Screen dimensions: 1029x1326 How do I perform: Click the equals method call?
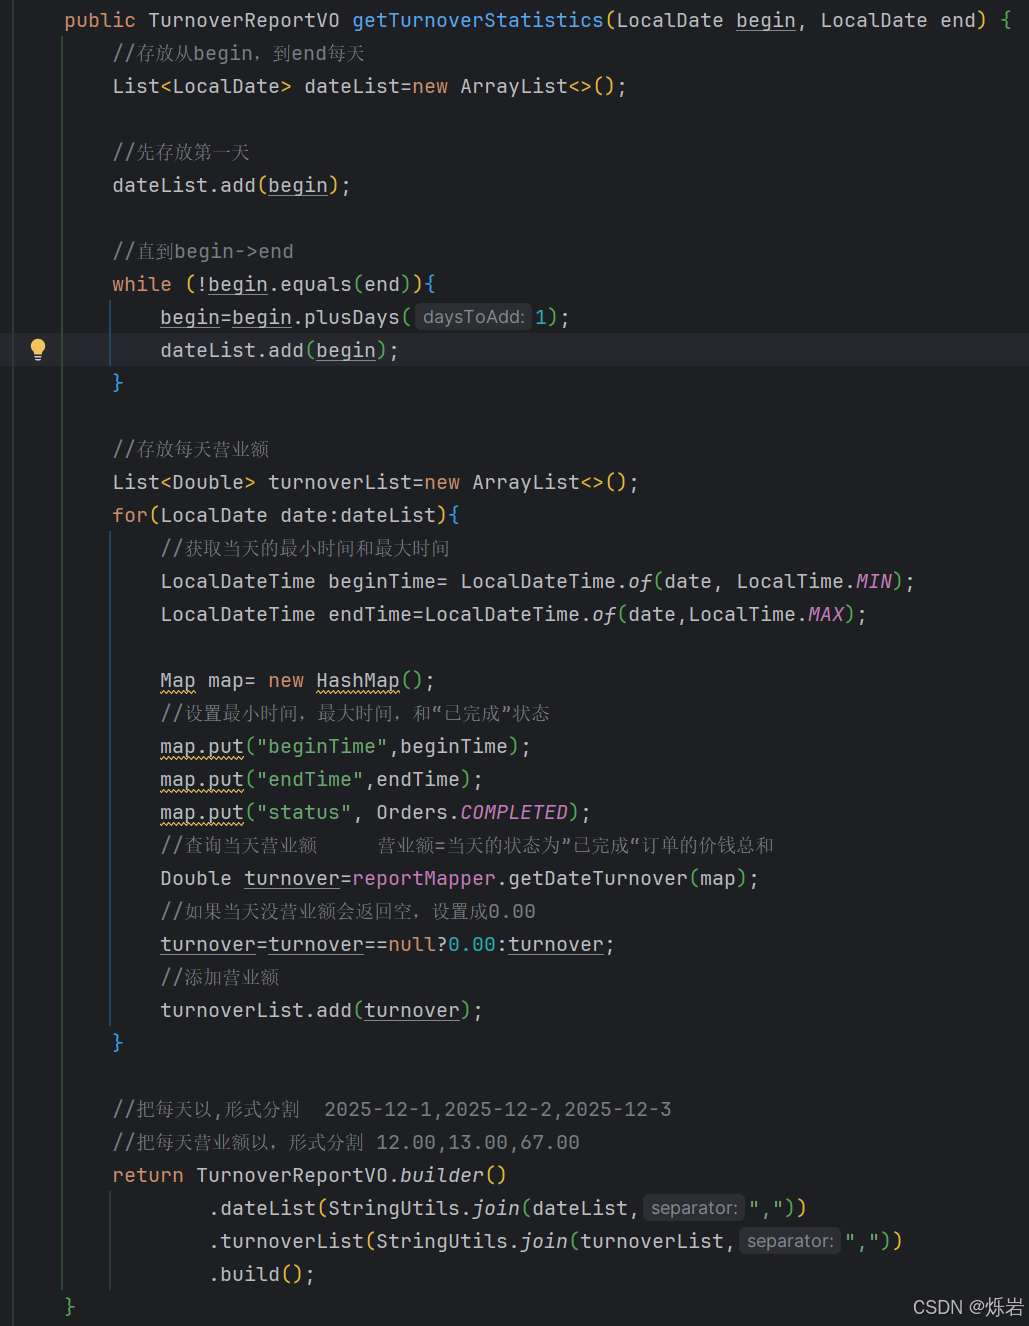[x=316, y=284]
